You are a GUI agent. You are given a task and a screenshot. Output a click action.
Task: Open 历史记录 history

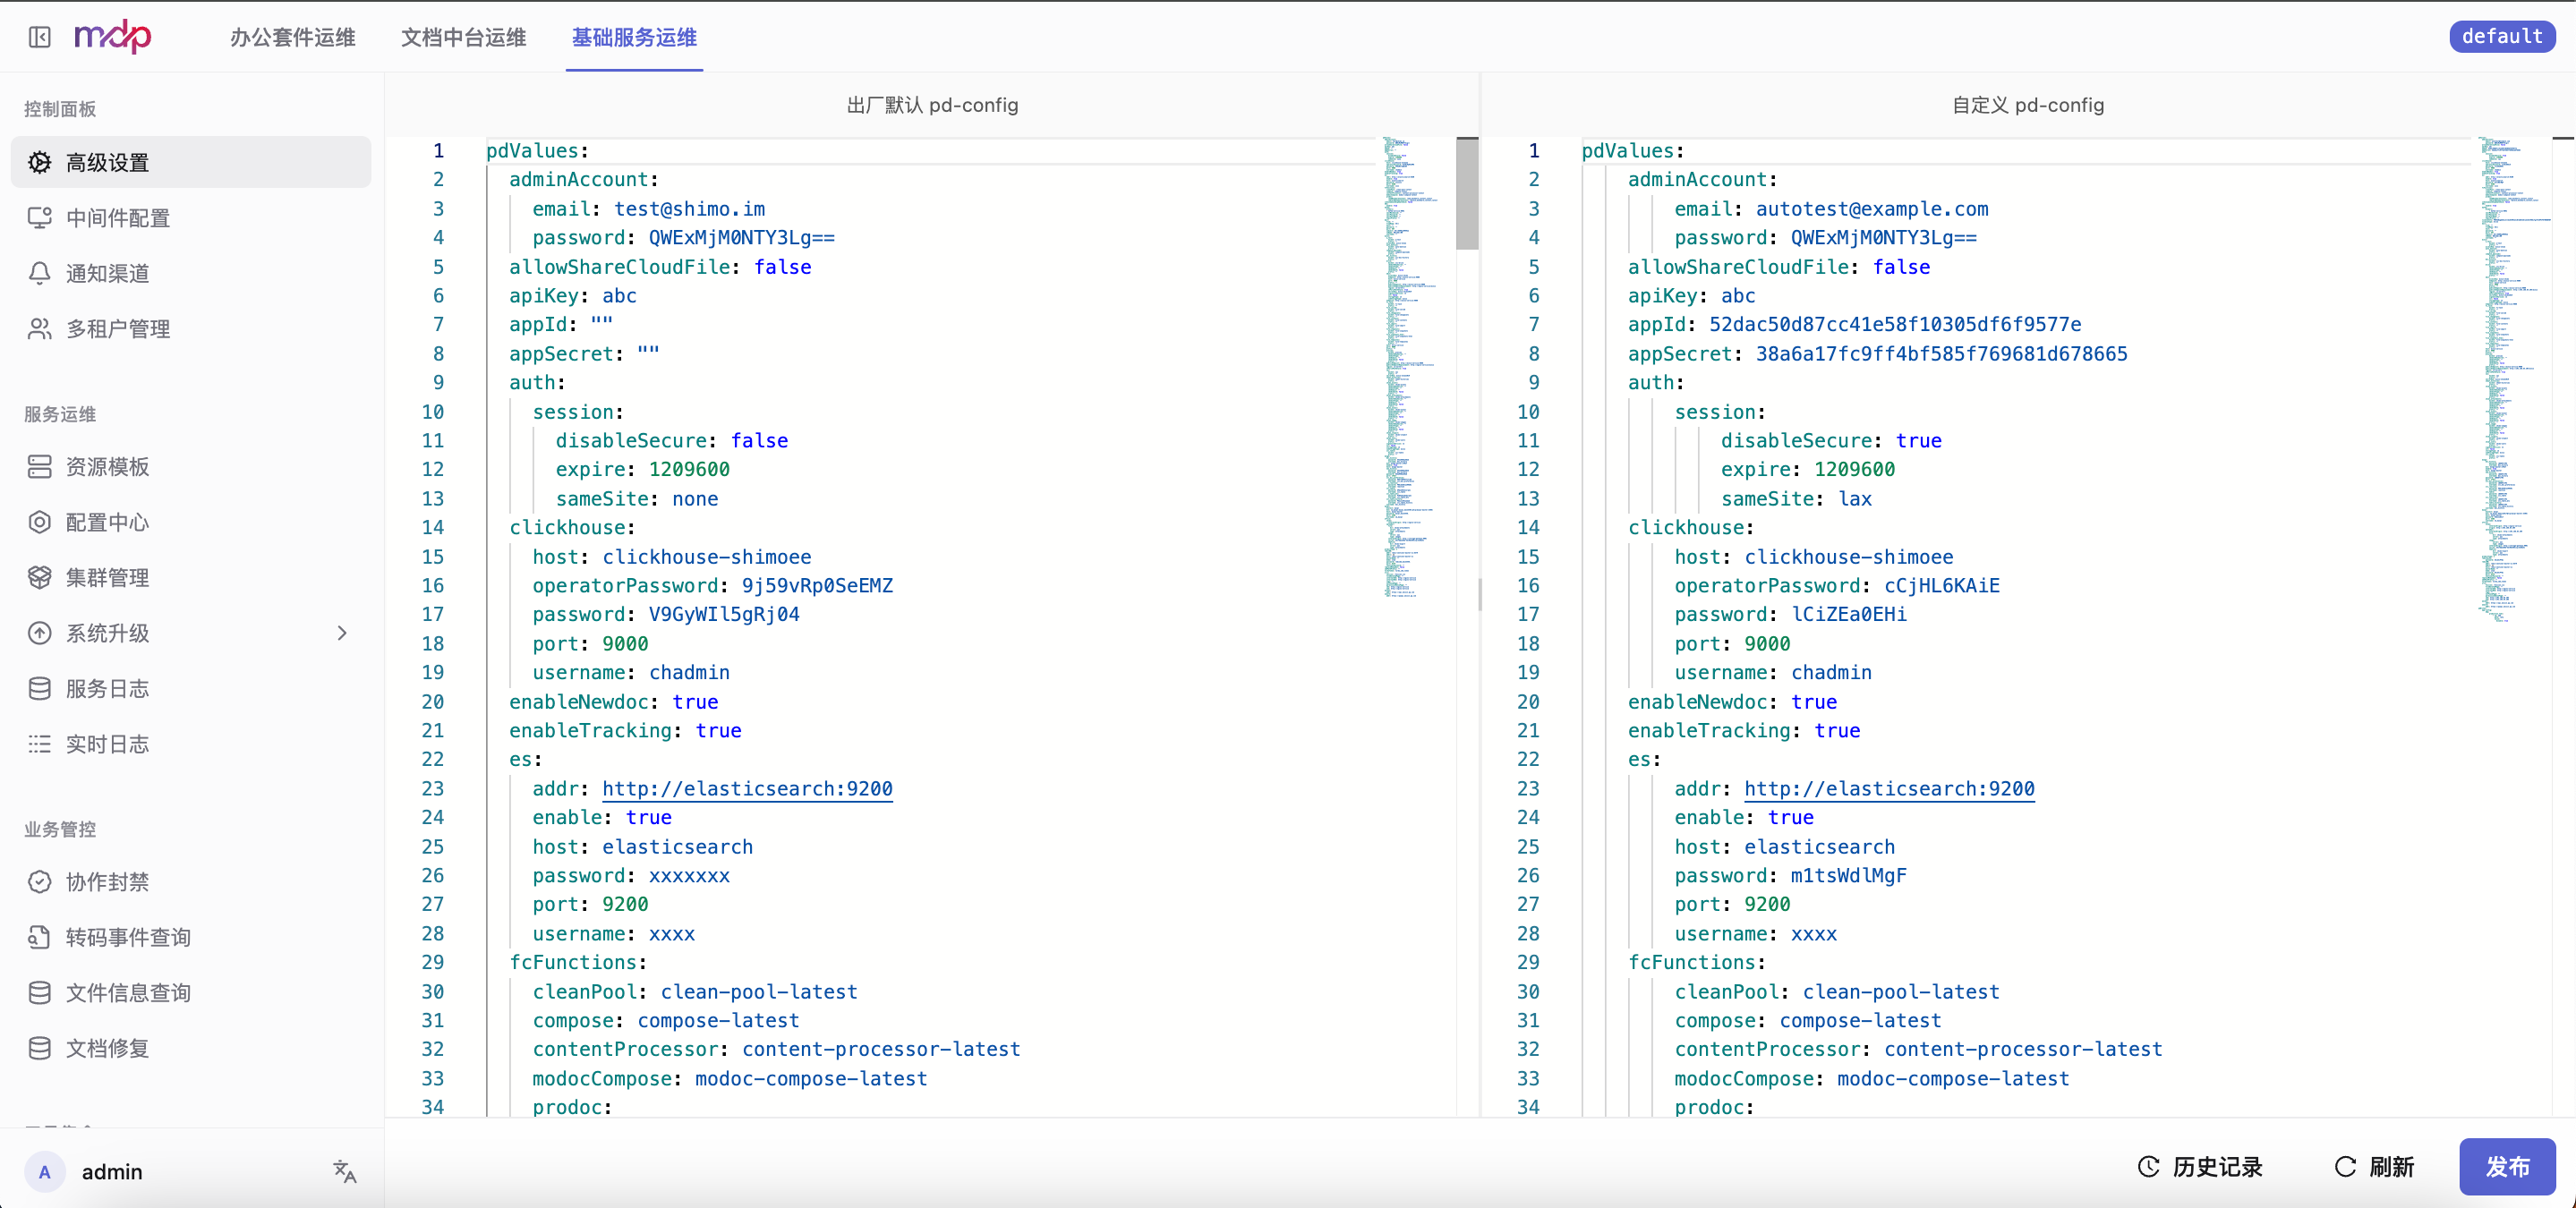pyautogui.click(x=2200, y=1166)
